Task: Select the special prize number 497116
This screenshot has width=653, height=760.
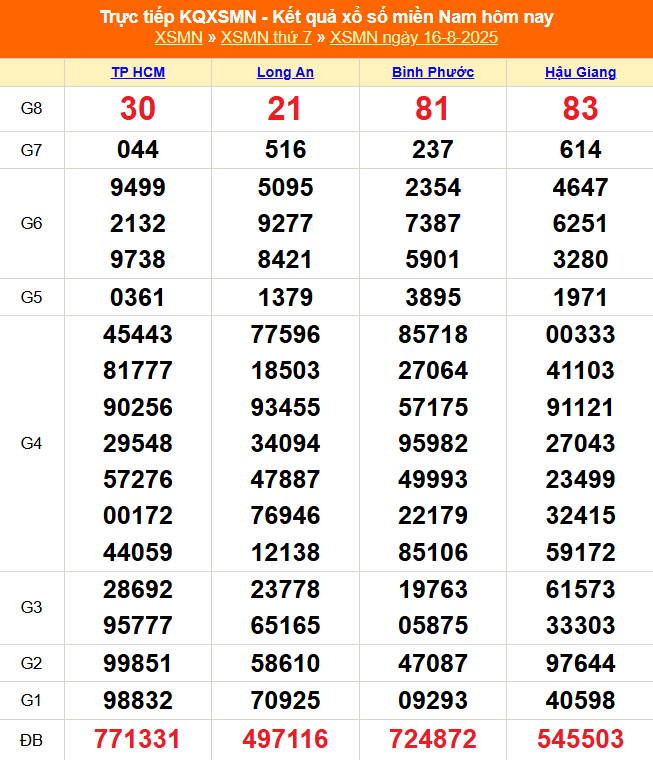Action: click(x=285, y=739)
